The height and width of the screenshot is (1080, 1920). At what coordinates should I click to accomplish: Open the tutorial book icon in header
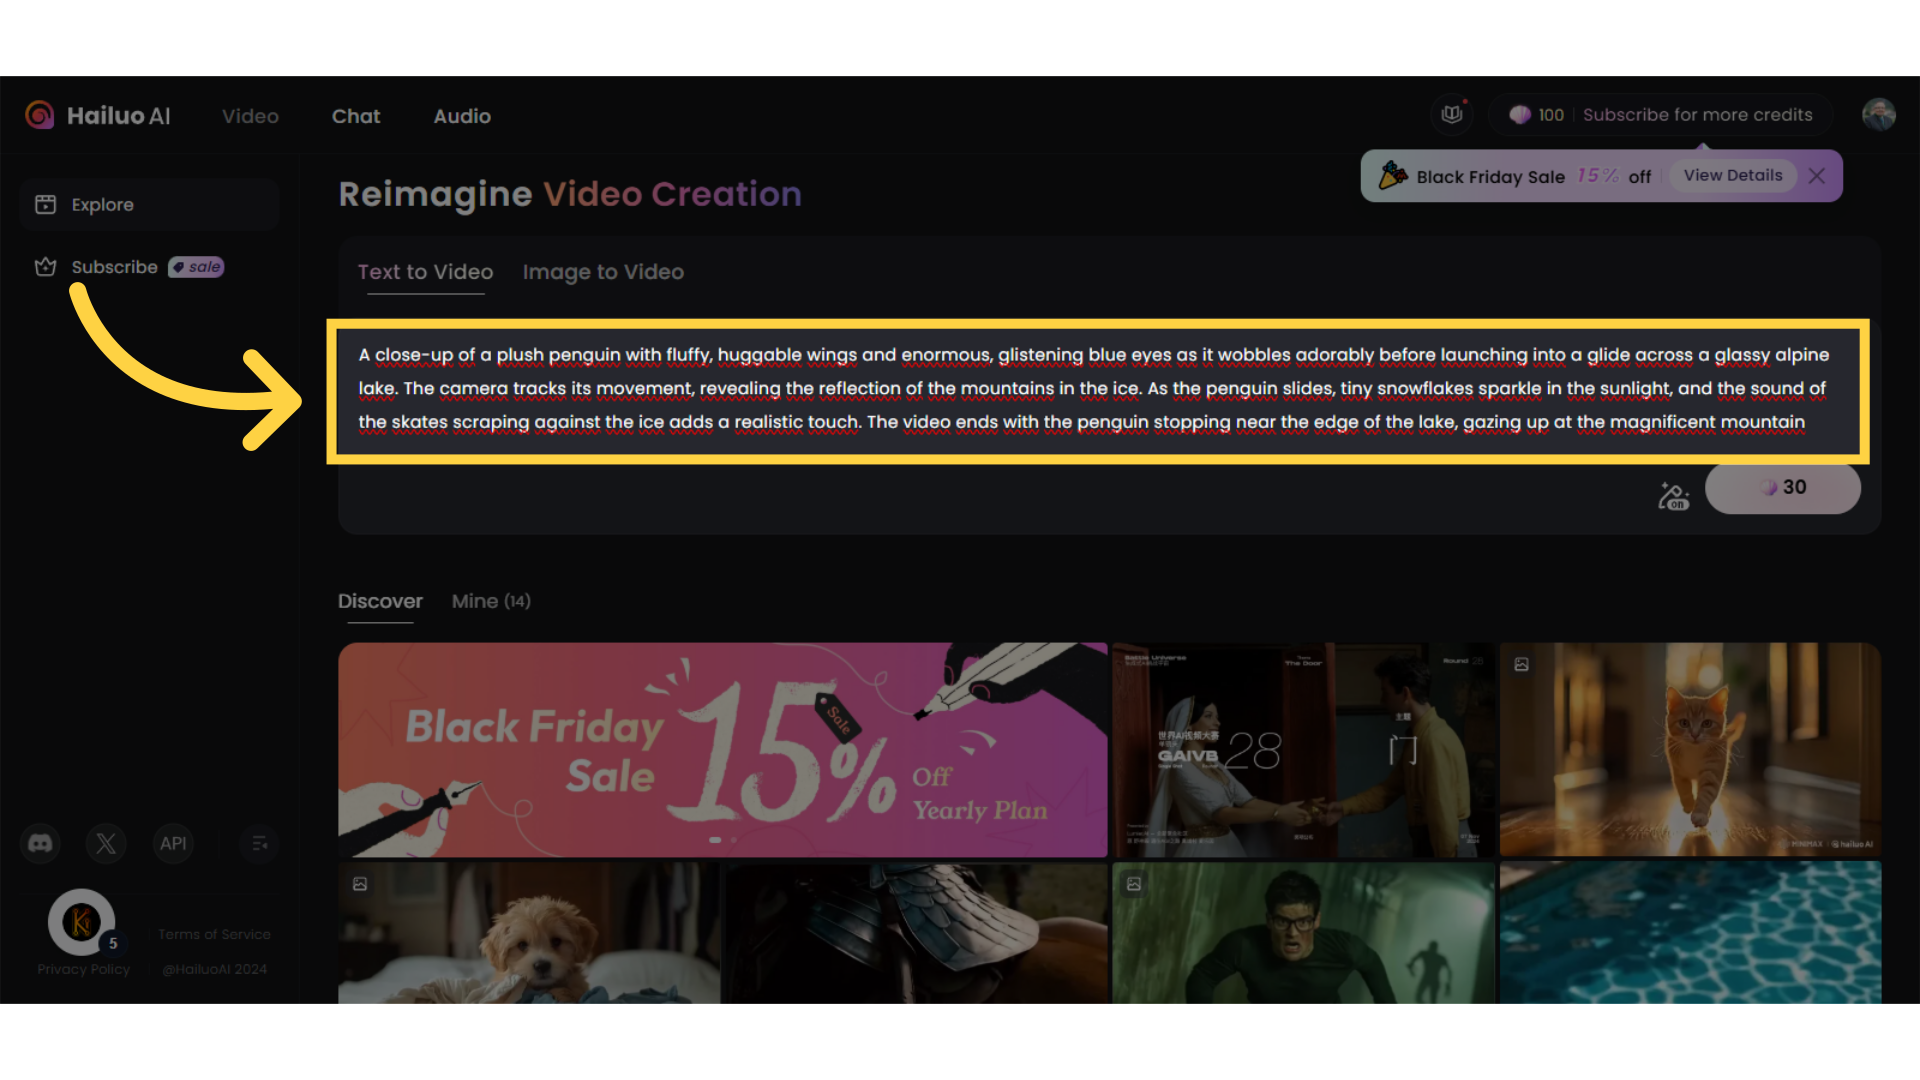pyautogui.click(x=1452, y=114)
